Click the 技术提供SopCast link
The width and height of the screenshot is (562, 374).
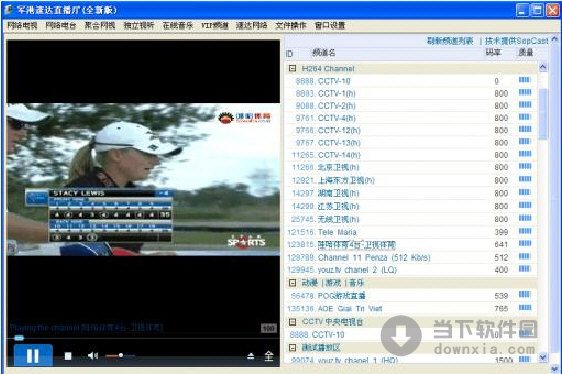pyautogui.click(x=516, y=41)
